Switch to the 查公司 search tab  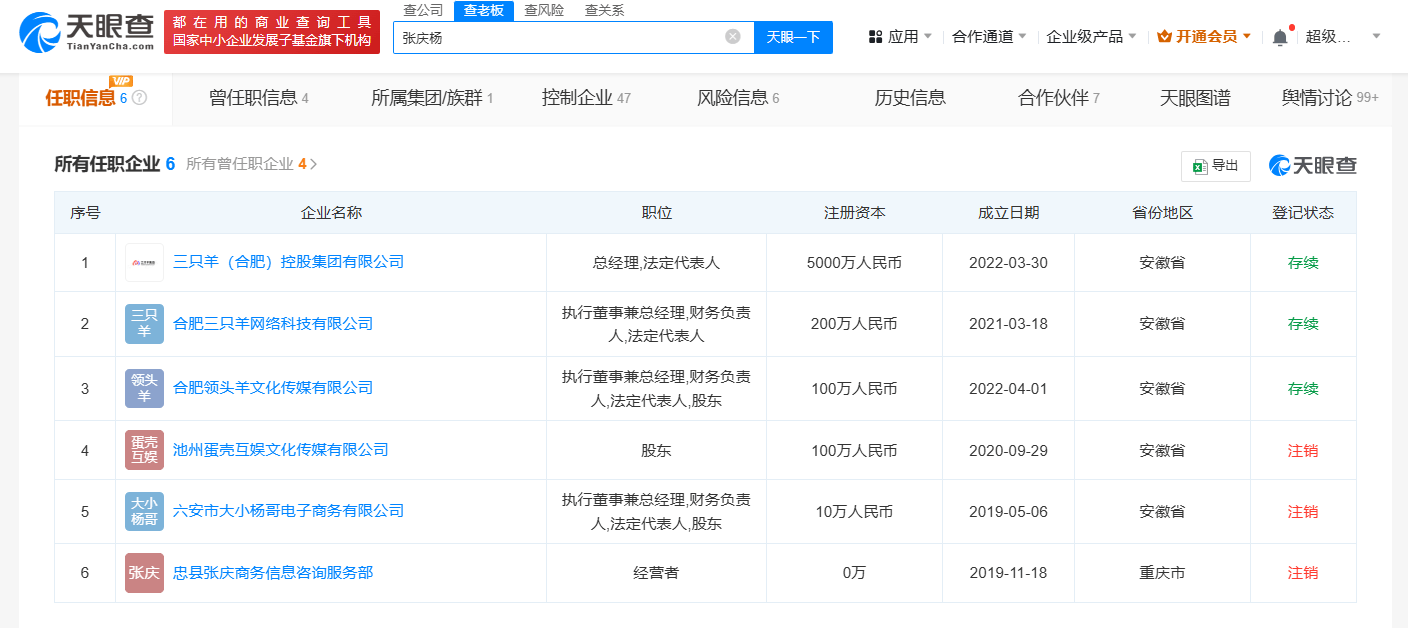[x=423, y=10]
